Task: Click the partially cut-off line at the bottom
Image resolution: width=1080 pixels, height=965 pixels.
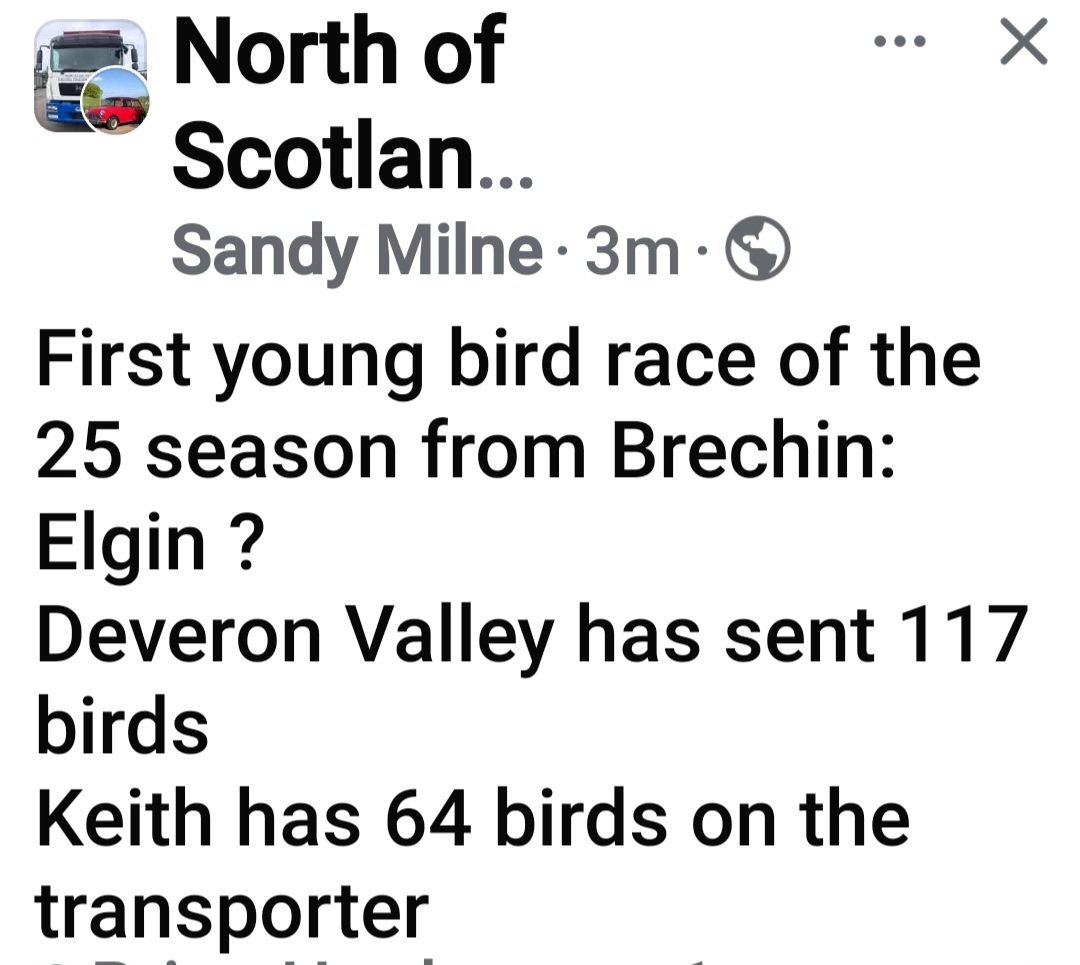Action: [x=372, y=960]
